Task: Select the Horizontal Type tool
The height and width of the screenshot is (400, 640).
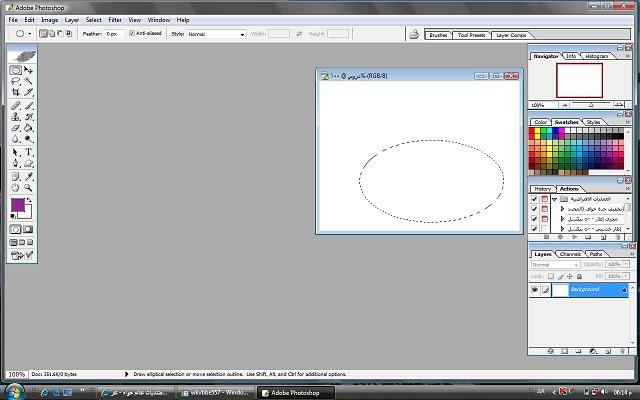Action: [29, 152]
